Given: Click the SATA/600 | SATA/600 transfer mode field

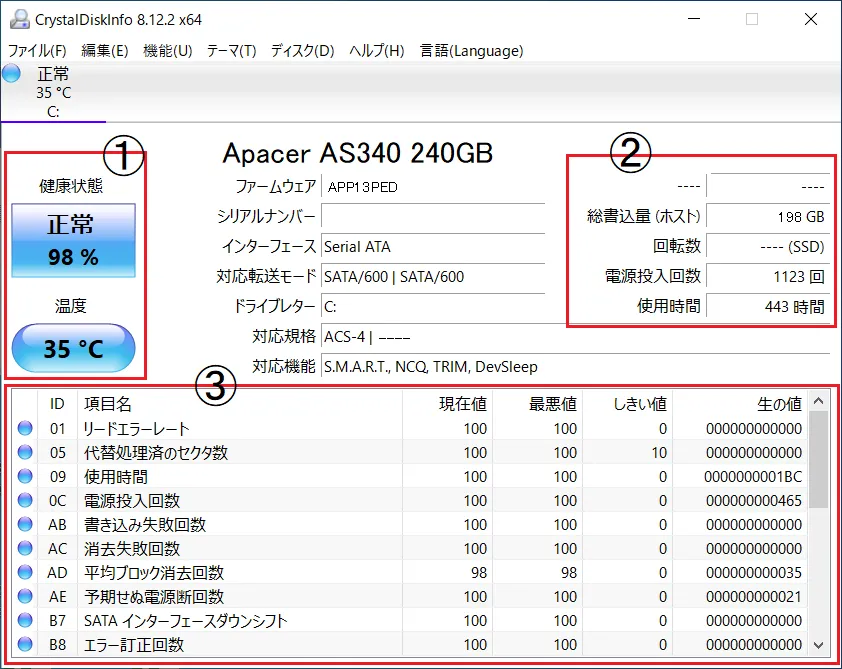Looking at the screenshot, I should click(x=433, y=277).
